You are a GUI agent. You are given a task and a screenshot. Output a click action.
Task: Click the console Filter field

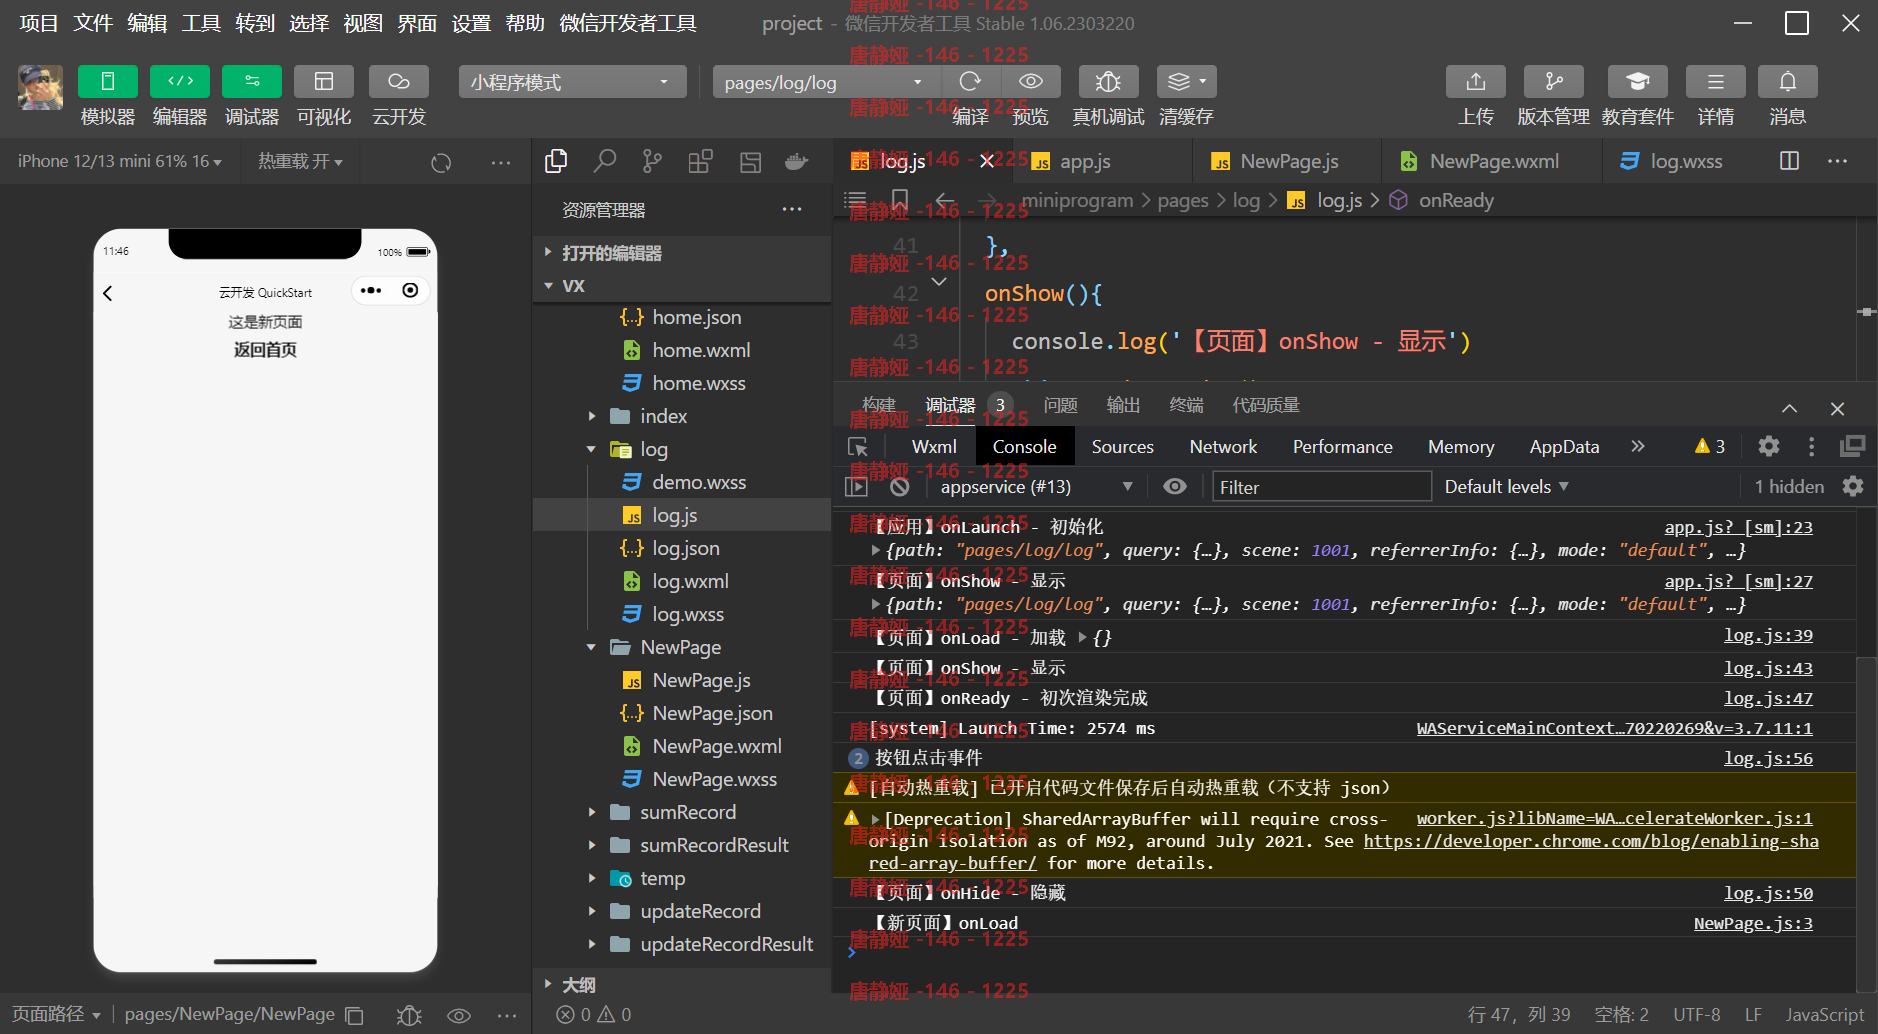coord(1322,487)
